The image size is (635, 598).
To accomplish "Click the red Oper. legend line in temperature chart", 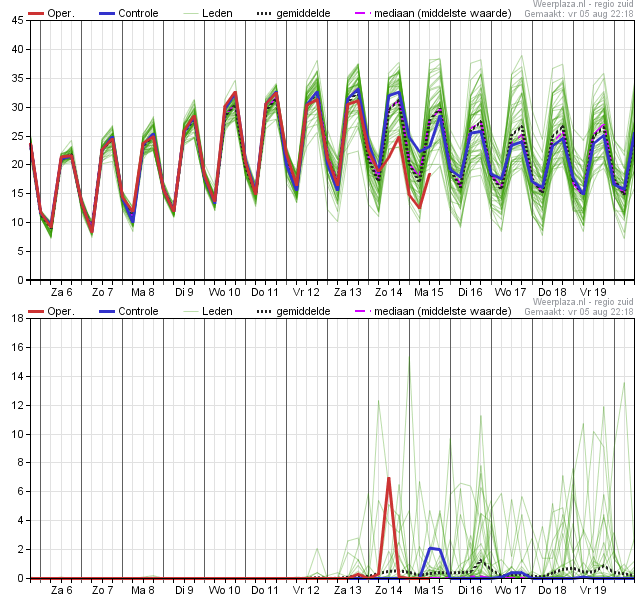I will pos(36,14).
